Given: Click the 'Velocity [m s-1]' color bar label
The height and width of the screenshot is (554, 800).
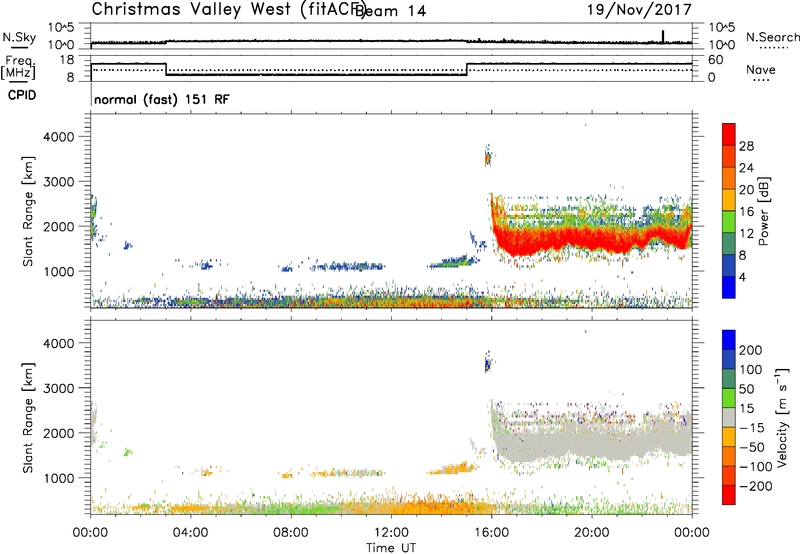Looking at the screenshot, I should tap(781, 418).
